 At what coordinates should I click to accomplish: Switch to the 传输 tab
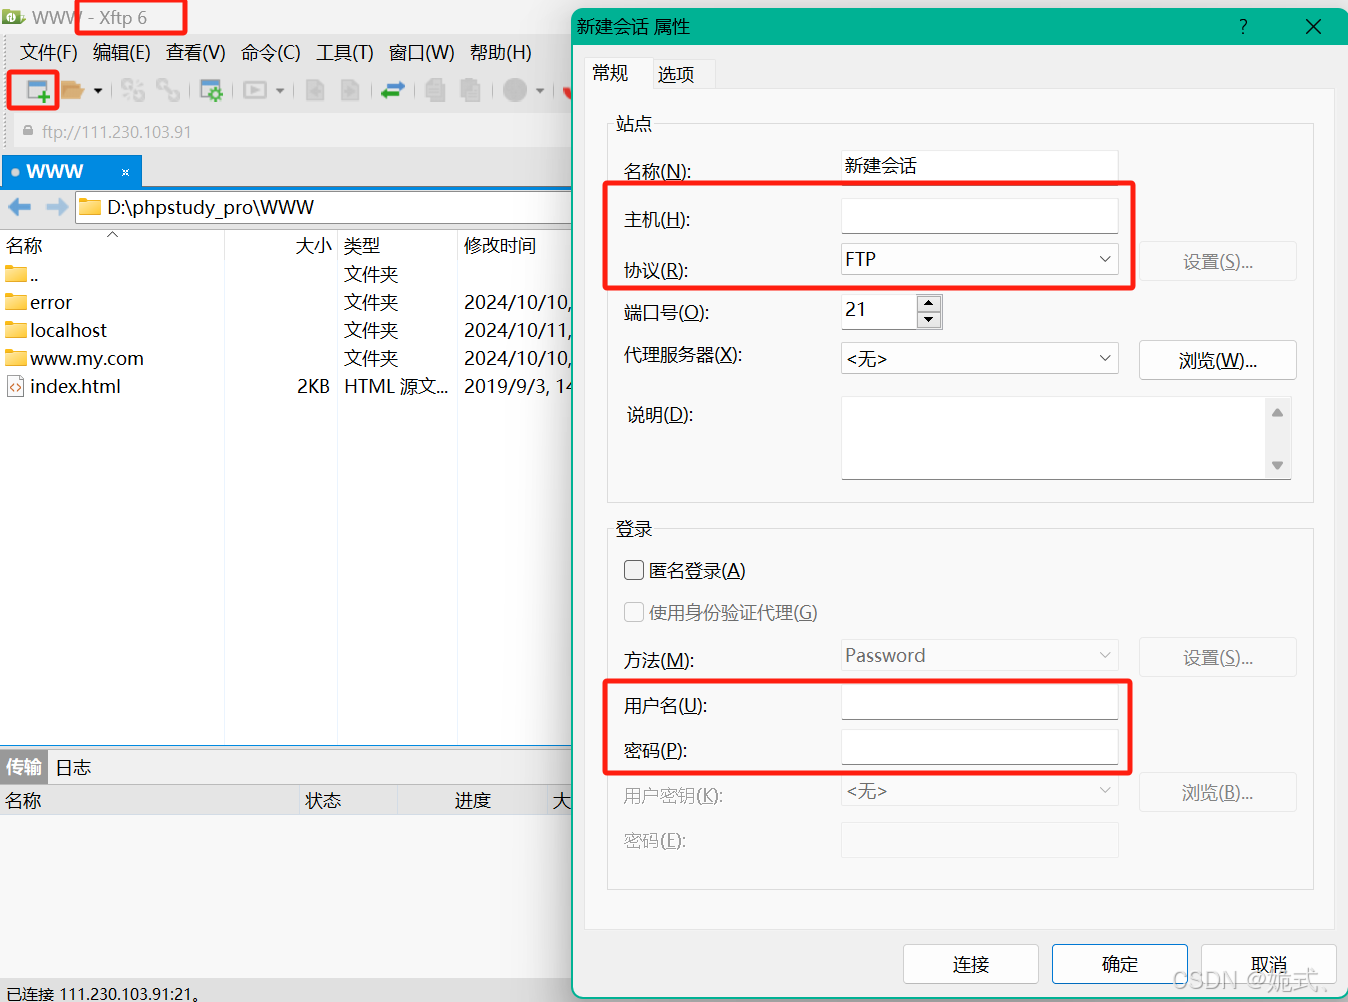point(24,767)
